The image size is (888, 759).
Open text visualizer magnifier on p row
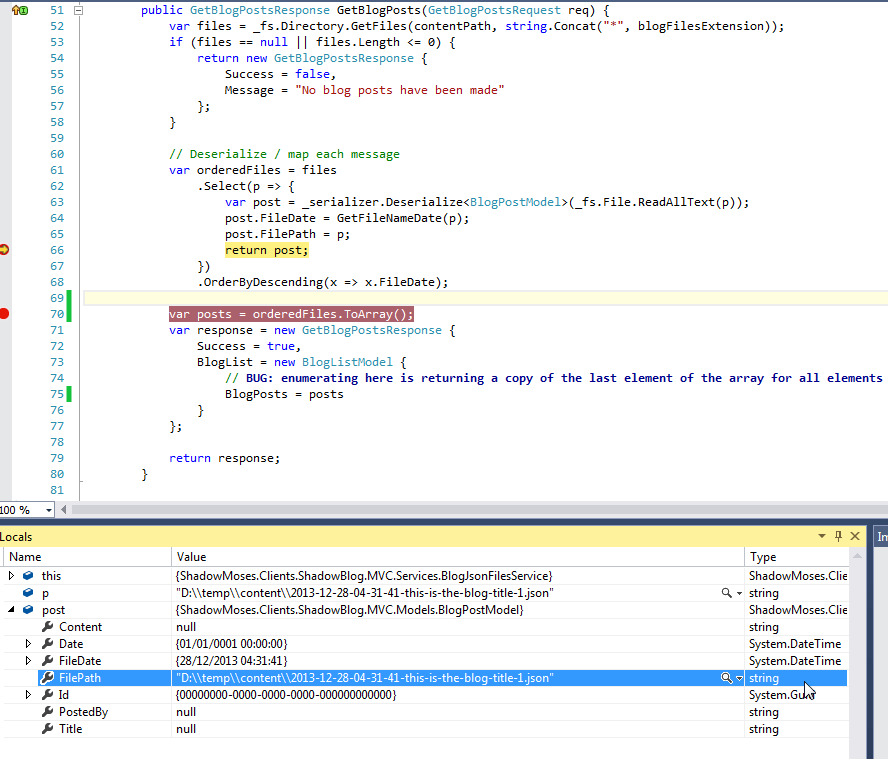click(x=726, y=593)
